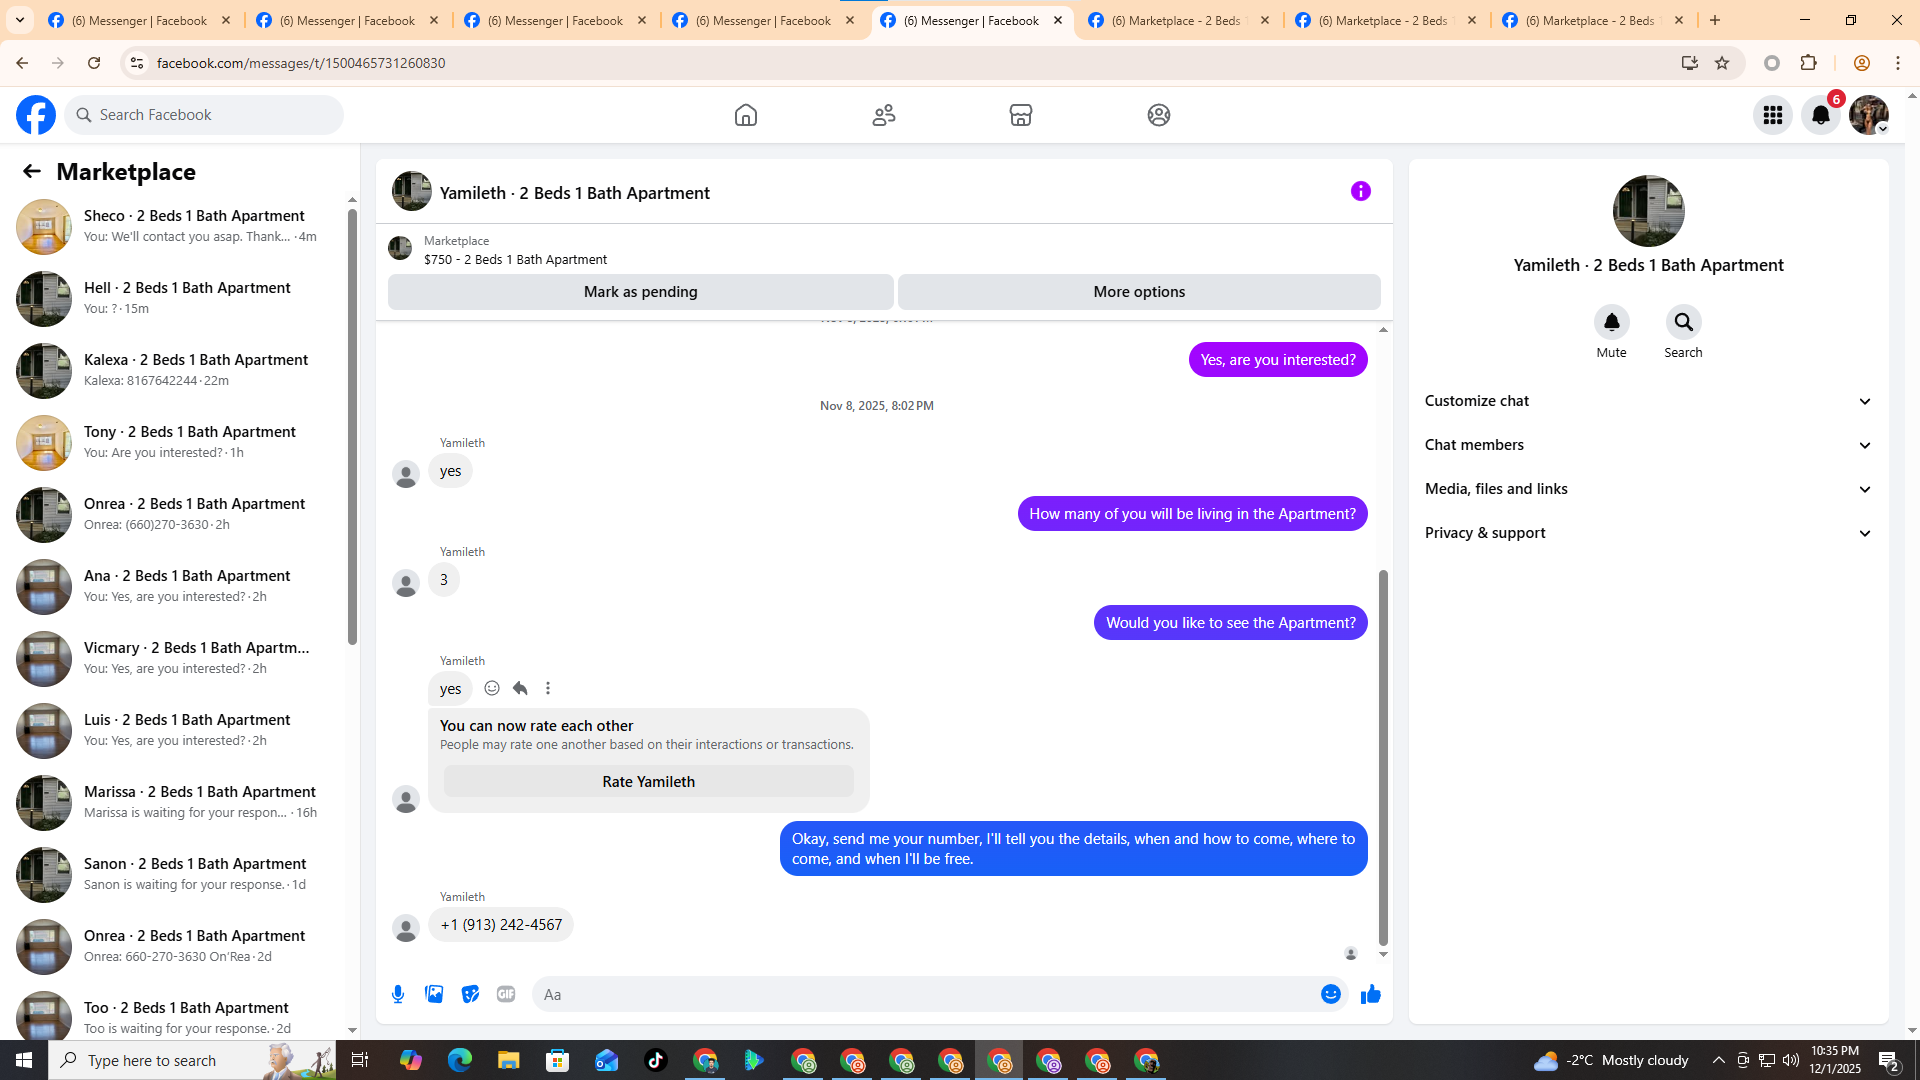Send a thumbs-up like
Image resolution: width=1920 pixels, height=1080 pixels.
[1371, 994]
